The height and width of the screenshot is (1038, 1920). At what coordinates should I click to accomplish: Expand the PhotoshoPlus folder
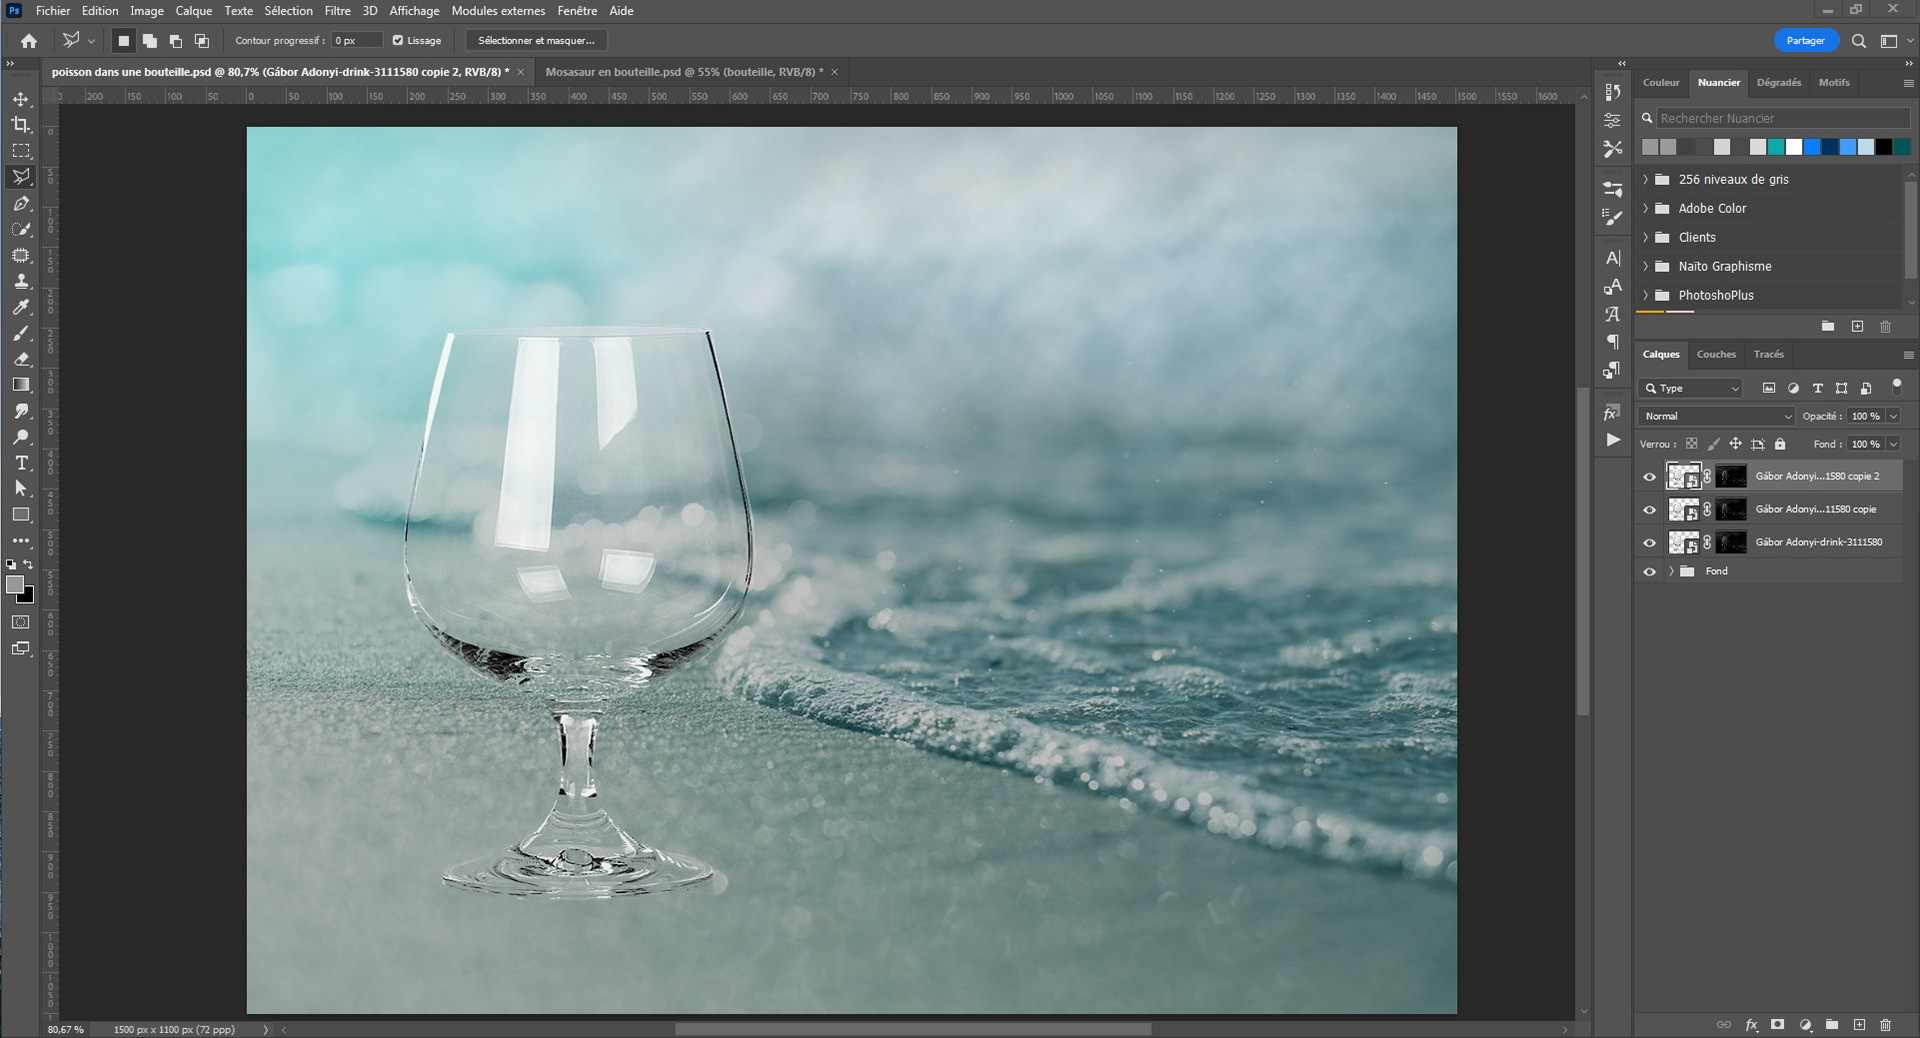[1645, 296]
